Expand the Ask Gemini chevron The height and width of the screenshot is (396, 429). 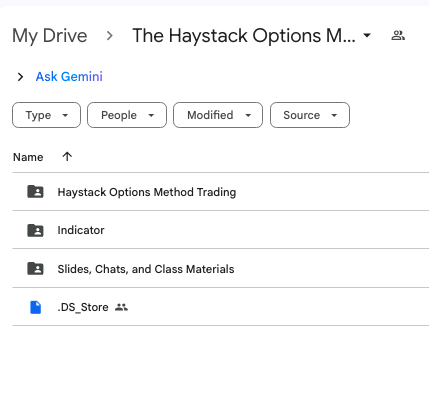pos(20,77)
